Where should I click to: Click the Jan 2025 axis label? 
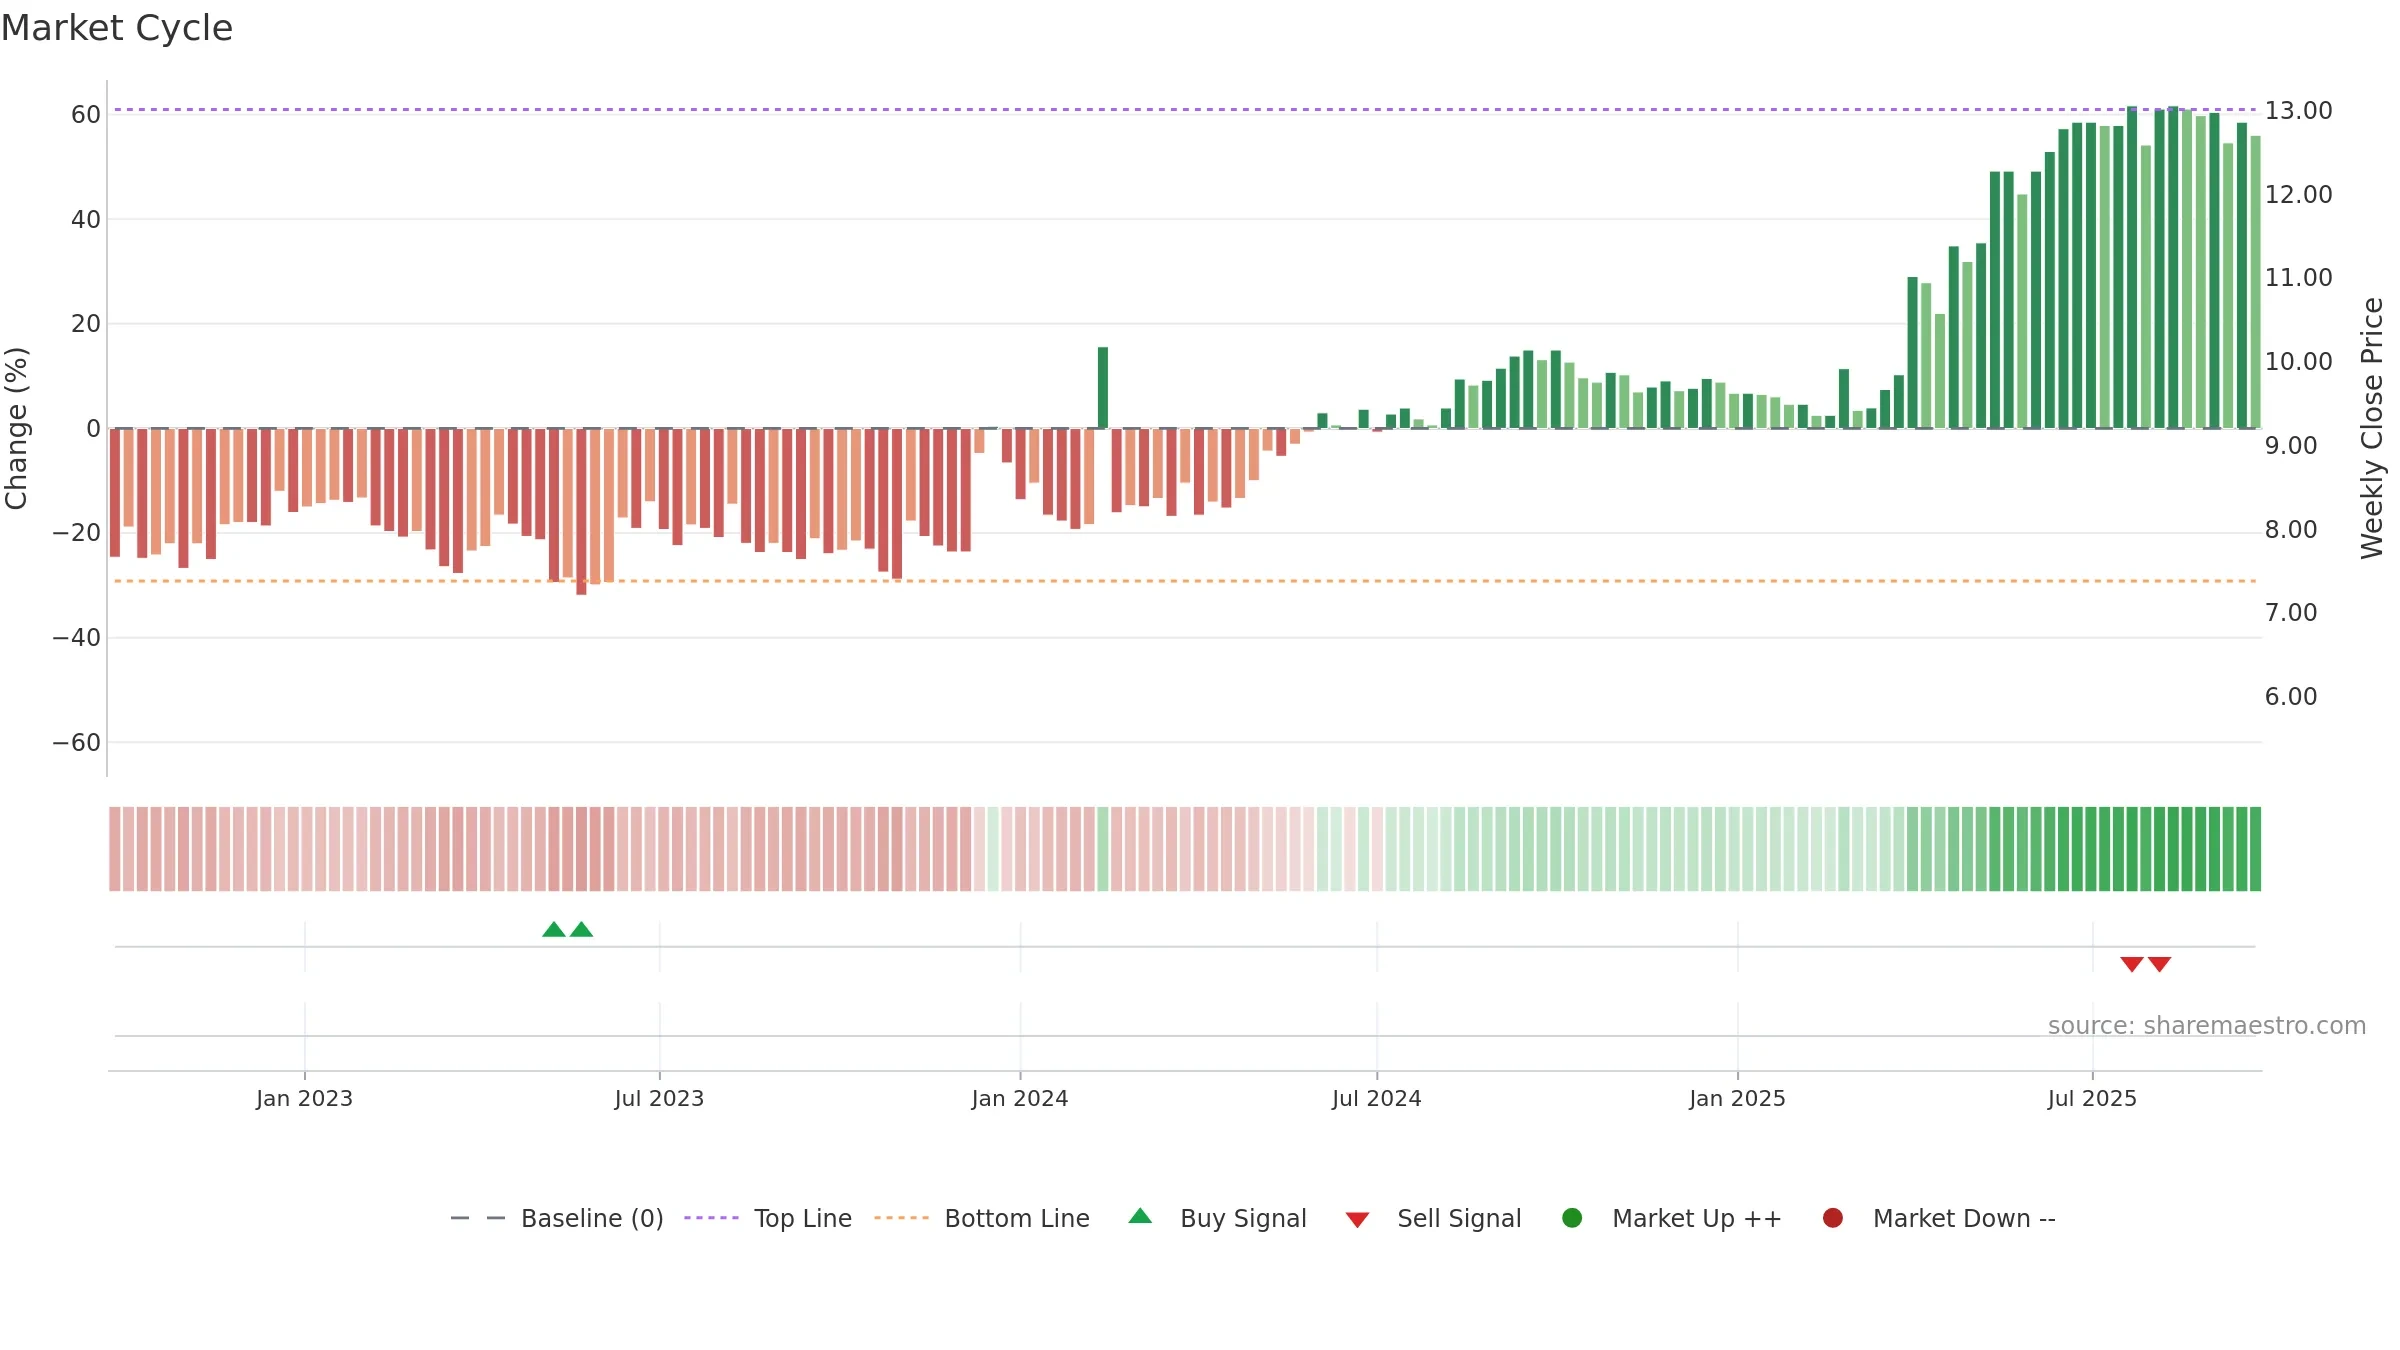(1737, 1098)
